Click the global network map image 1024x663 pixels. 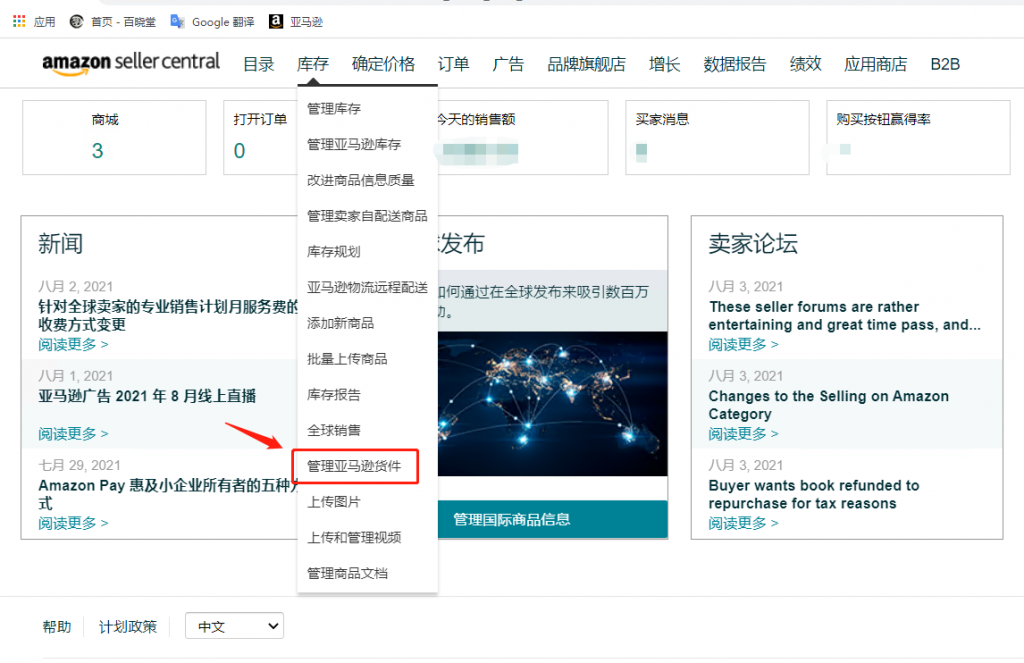click(x=552, y=404)
